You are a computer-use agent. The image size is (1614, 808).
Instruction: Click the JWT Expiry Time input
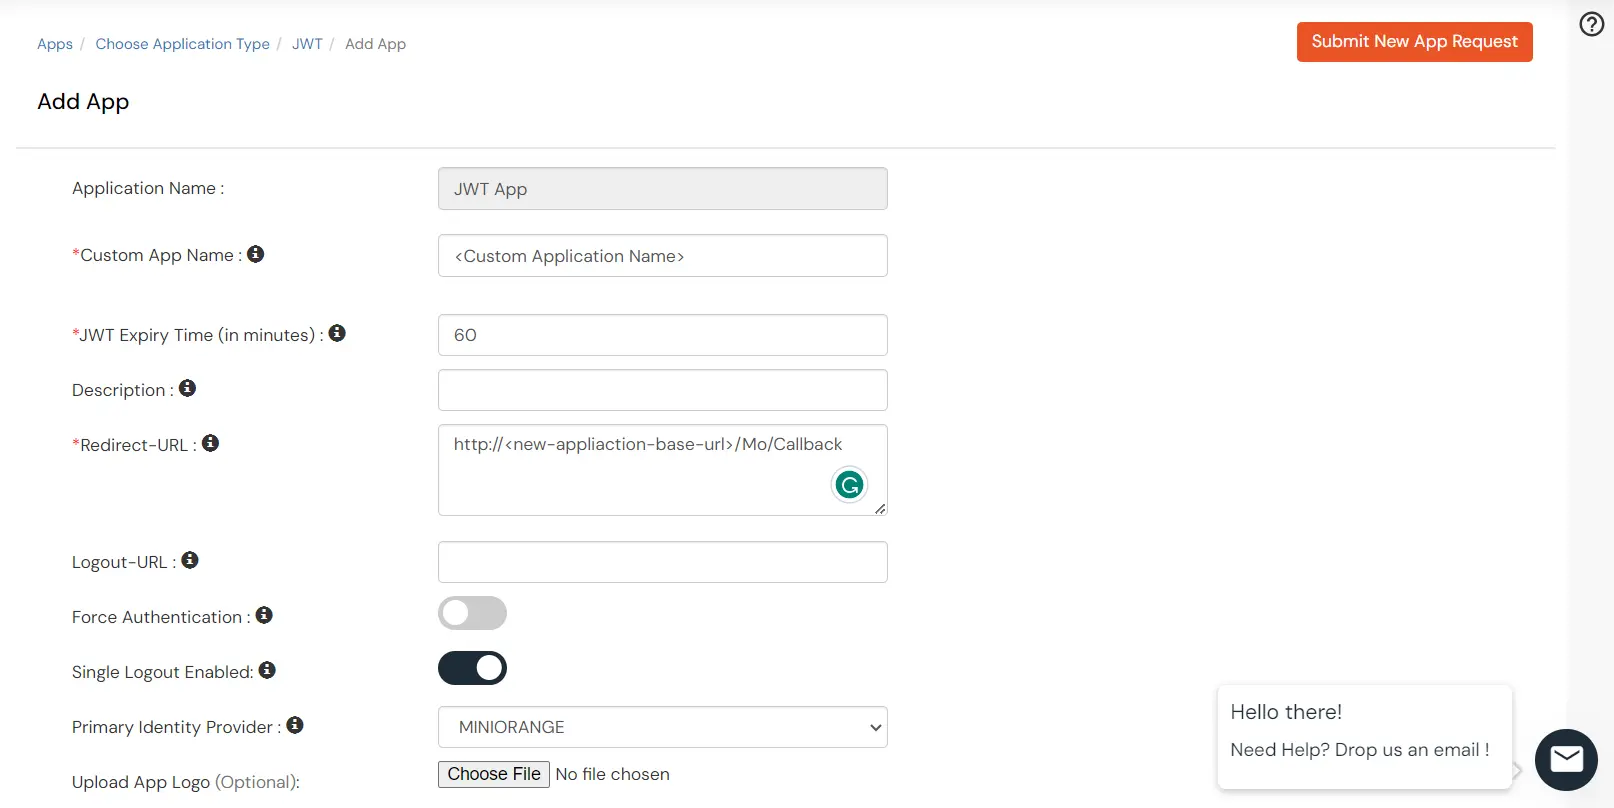click(663, 335)
